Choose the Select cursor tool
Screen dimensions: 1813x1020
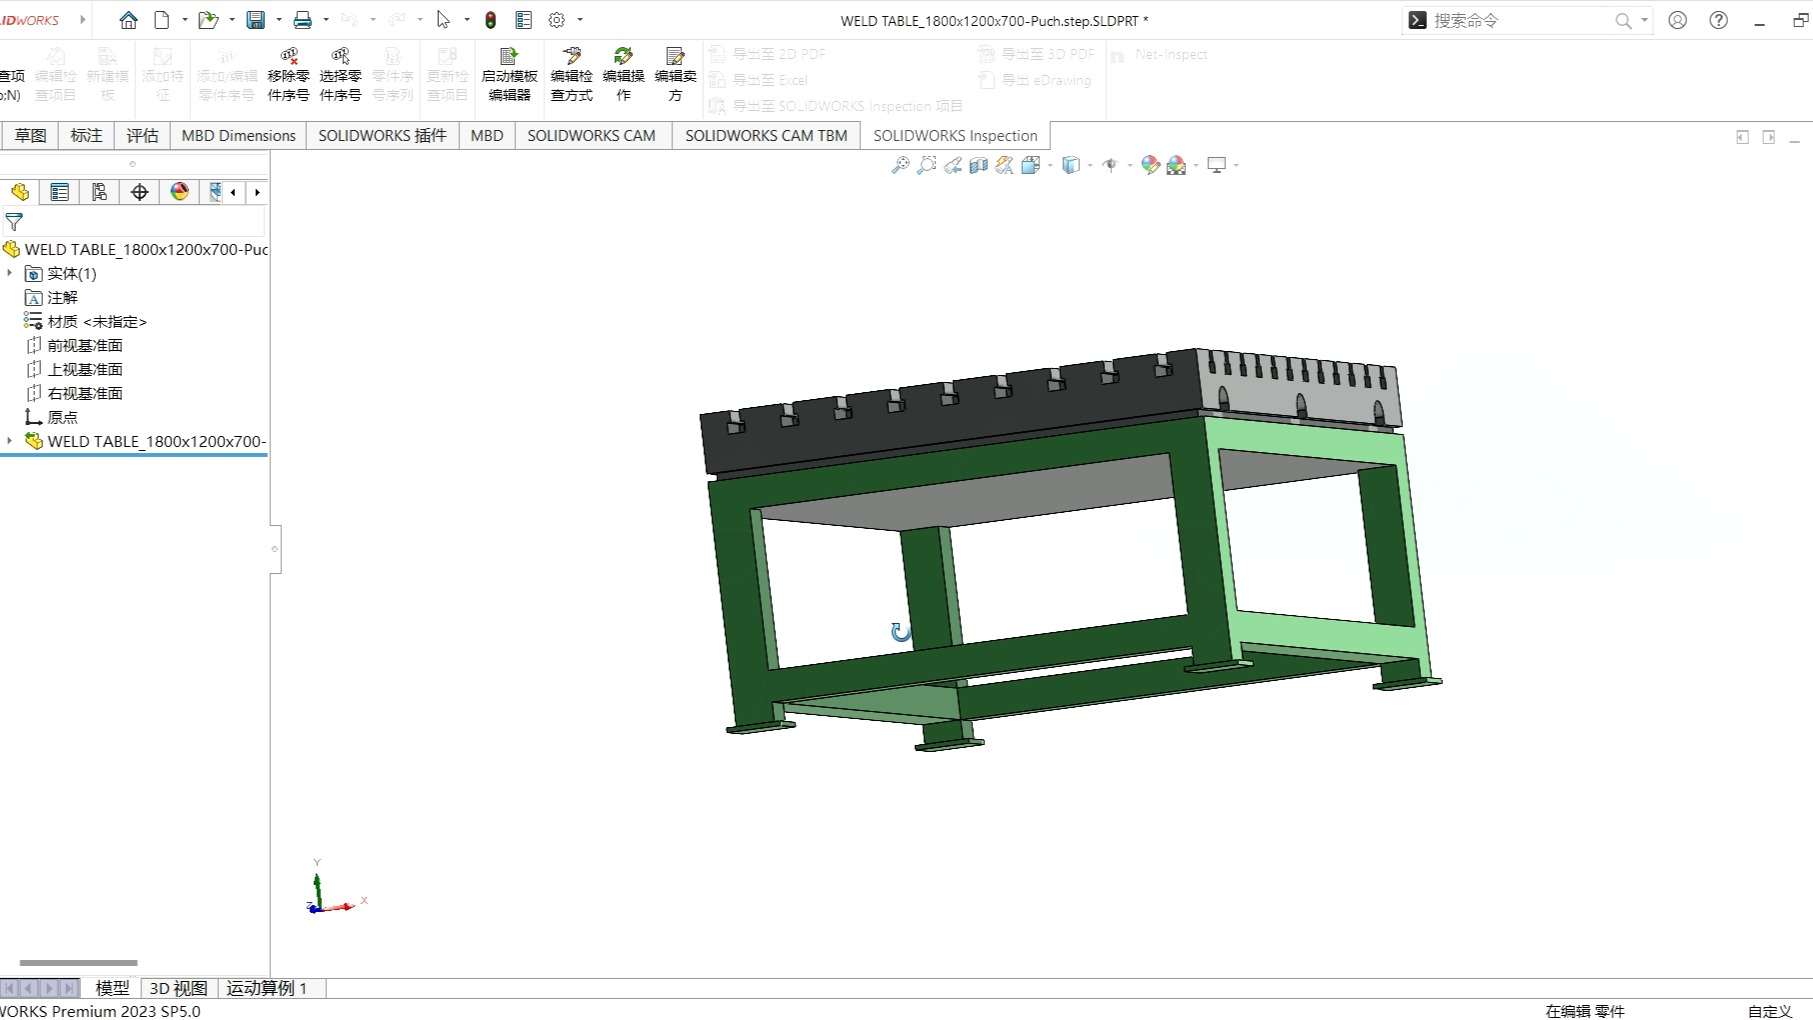coord(444,20)
